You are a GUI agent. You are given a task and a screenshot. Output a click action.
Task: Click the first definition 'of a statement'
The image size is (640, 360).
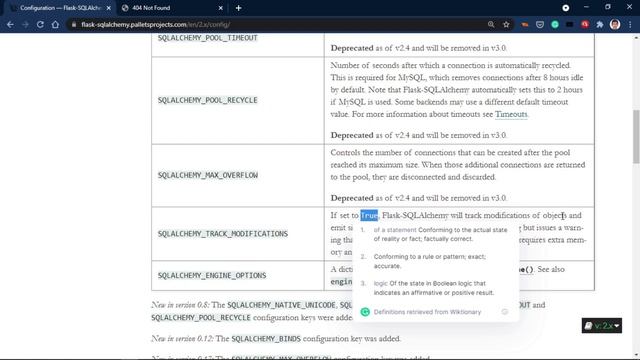pos(440,234)
